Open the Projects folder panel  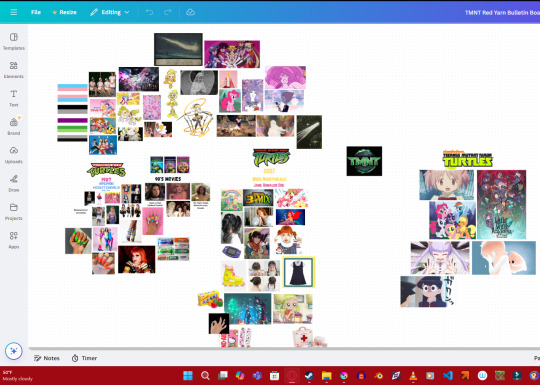point(14,212)
